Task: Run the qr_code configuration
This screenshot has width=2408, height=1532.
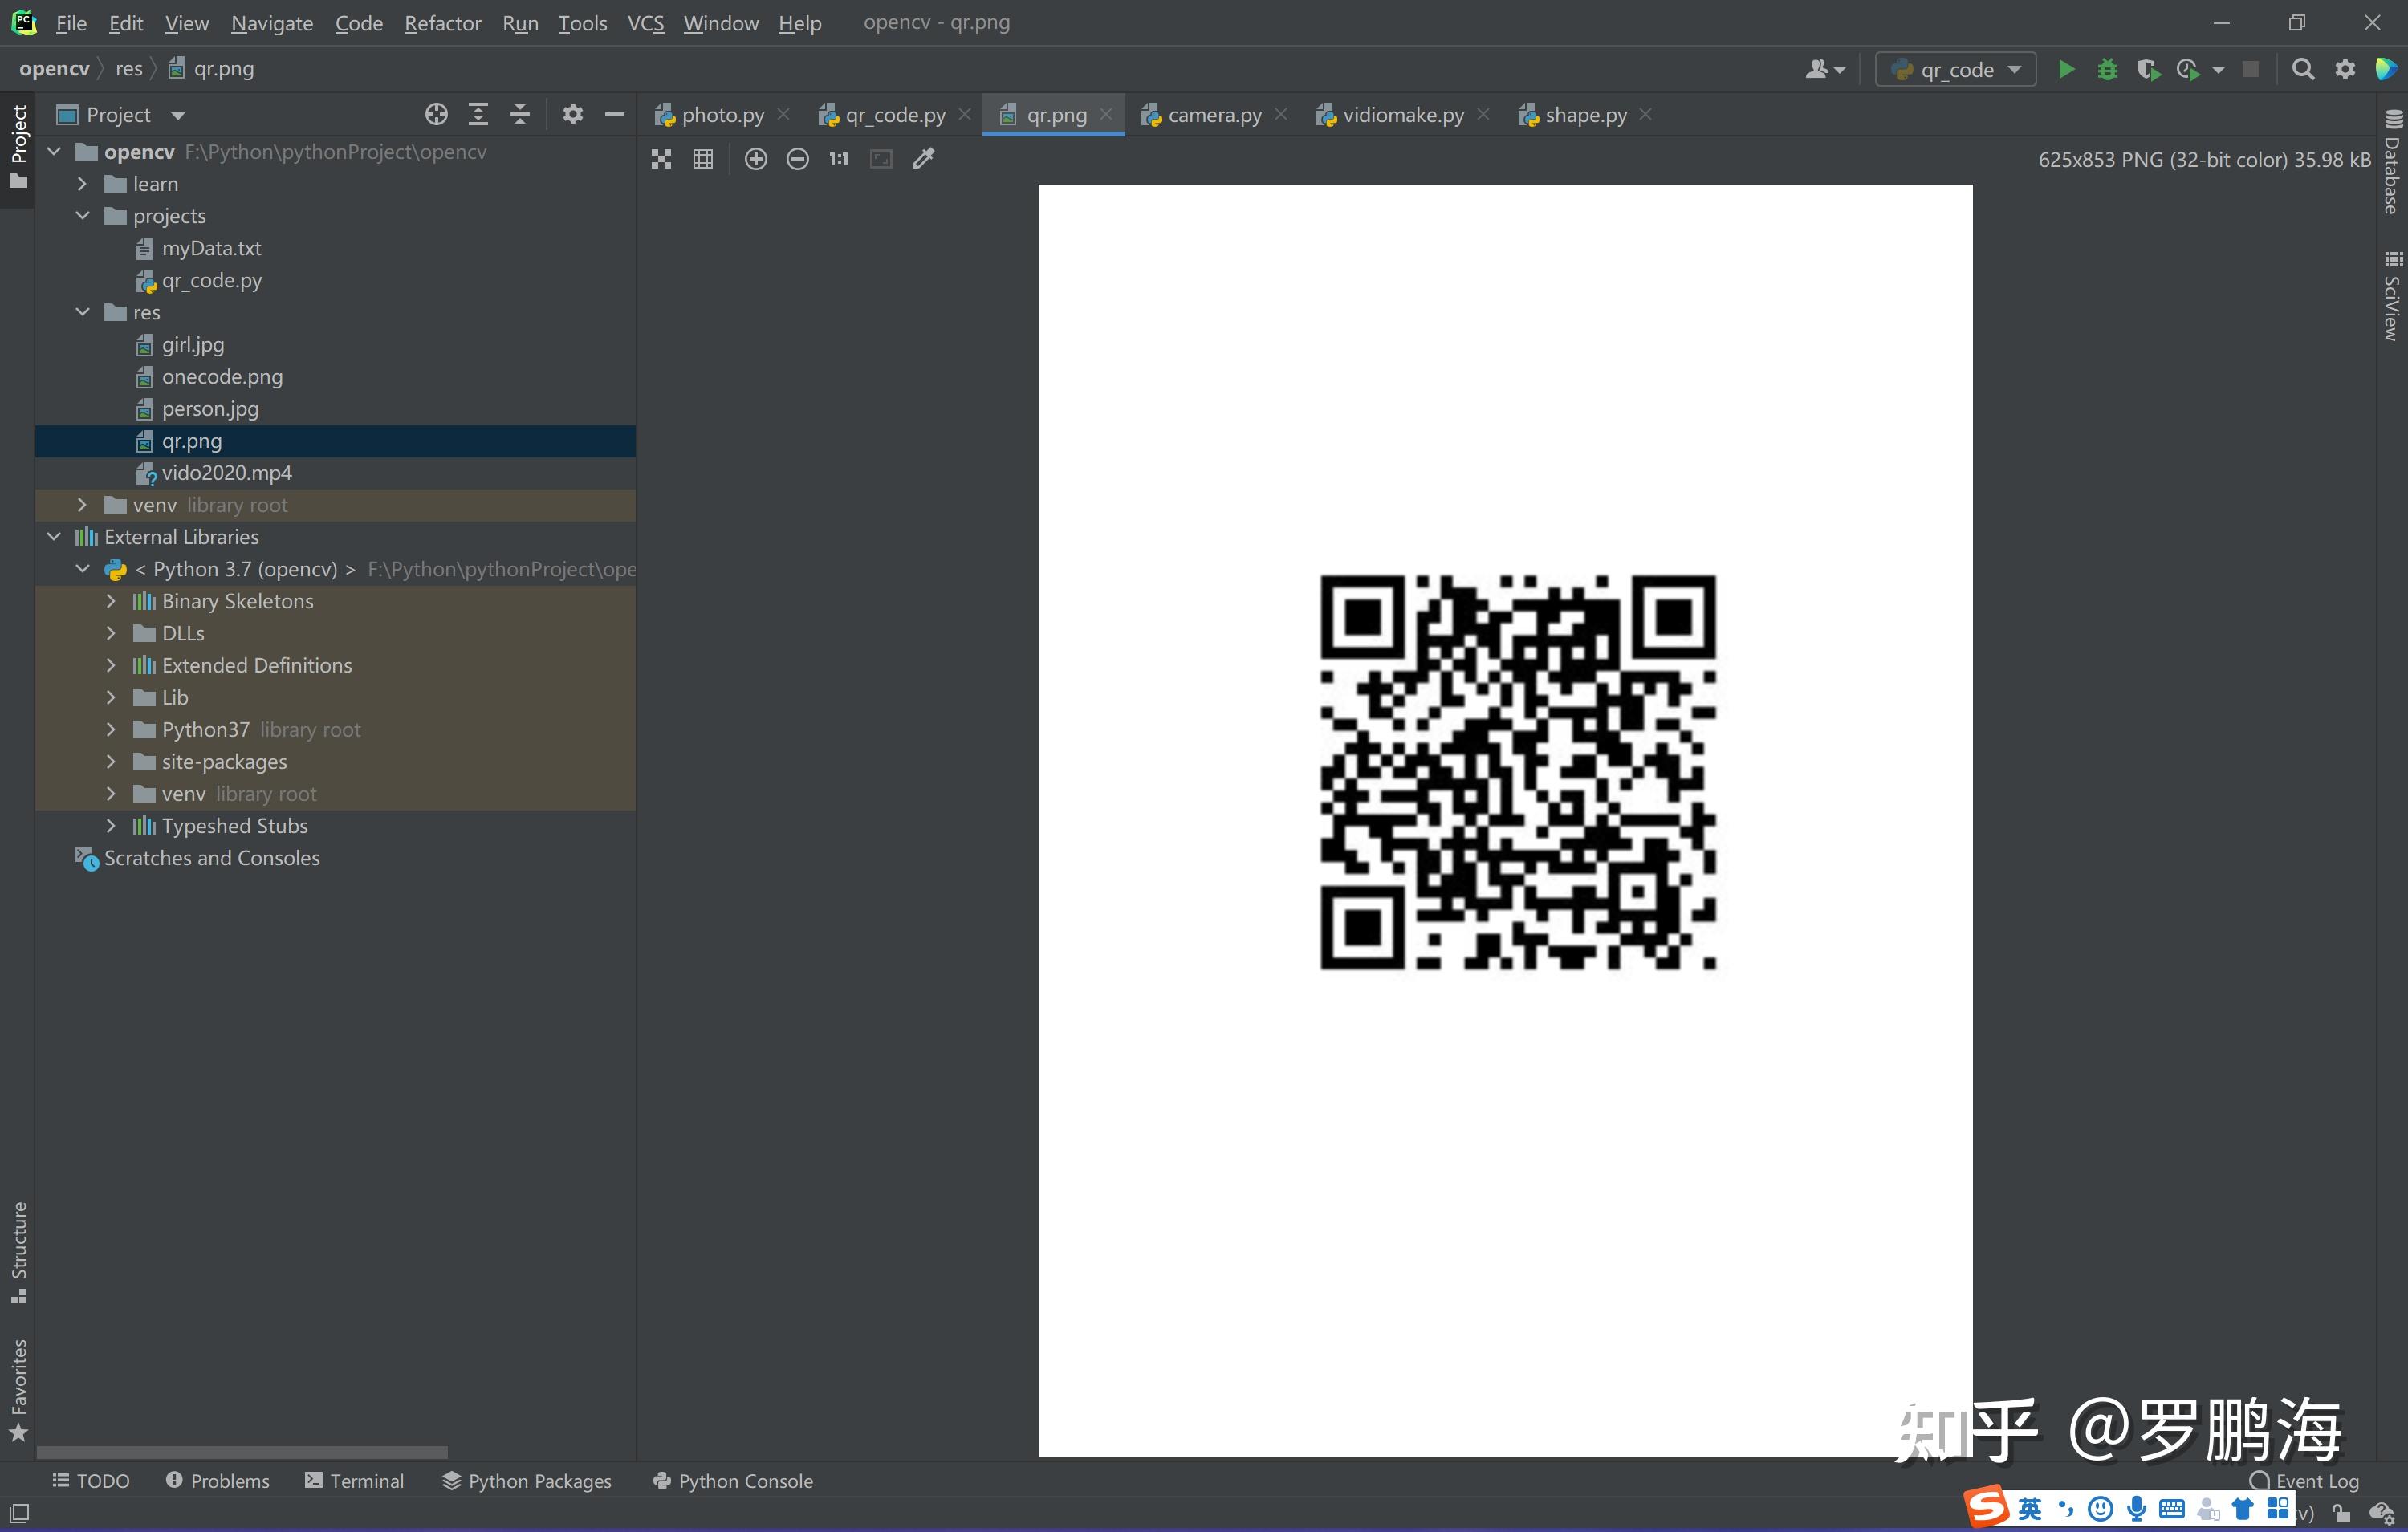Action: tap(2066, 69)
